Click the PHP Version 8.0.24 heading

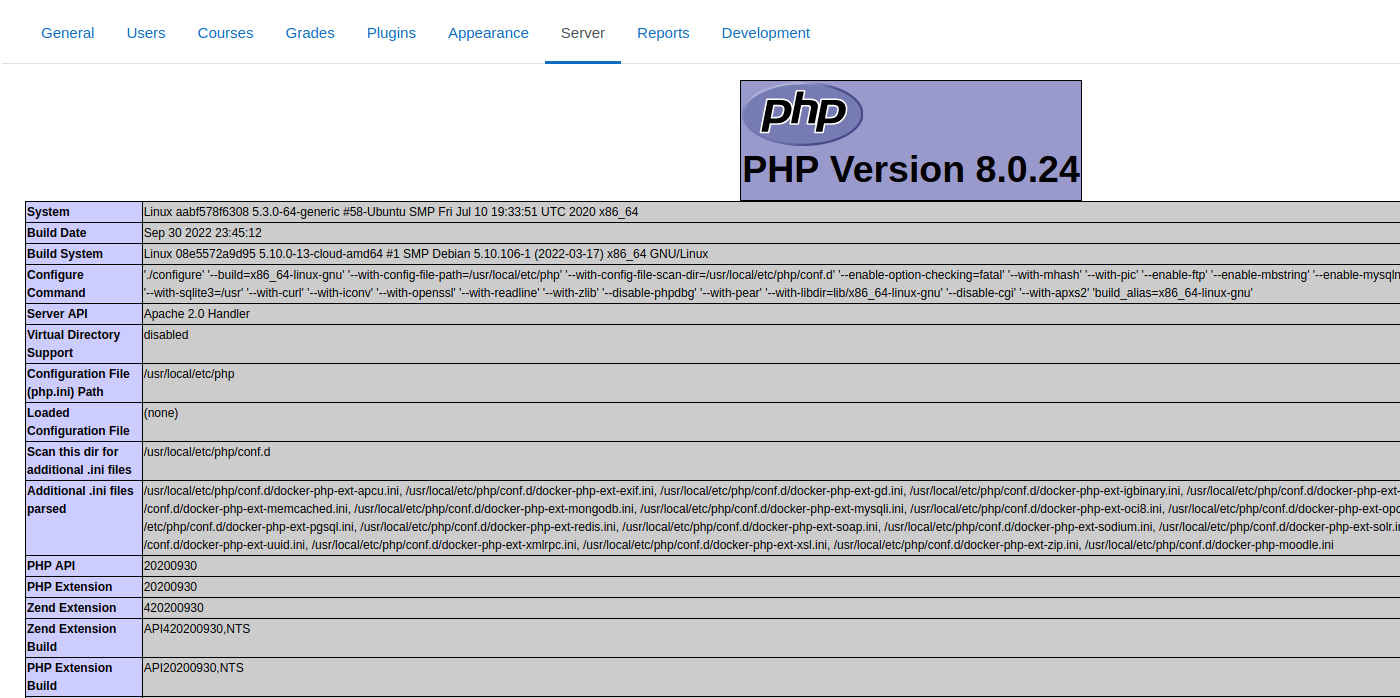pyautogui.click(x=911, y=170)
